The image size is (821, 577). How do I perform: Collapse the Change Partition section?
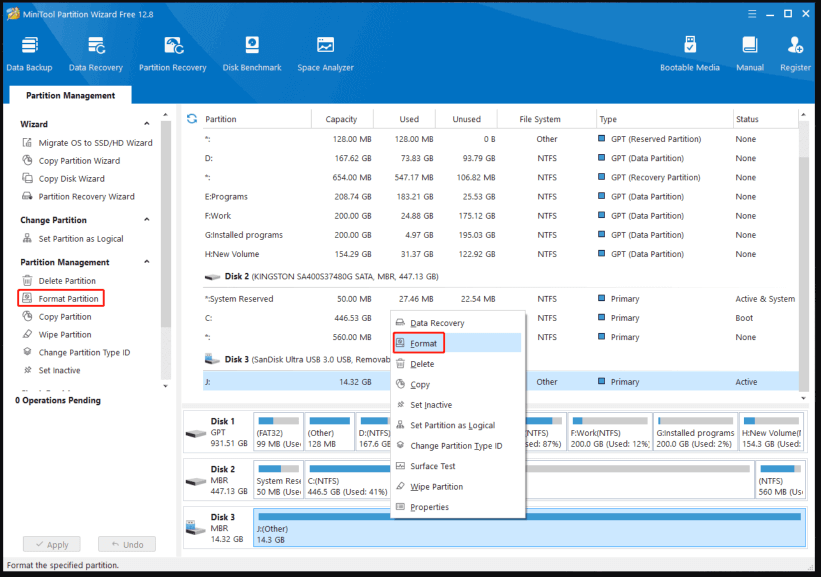[x=148, y=220]
